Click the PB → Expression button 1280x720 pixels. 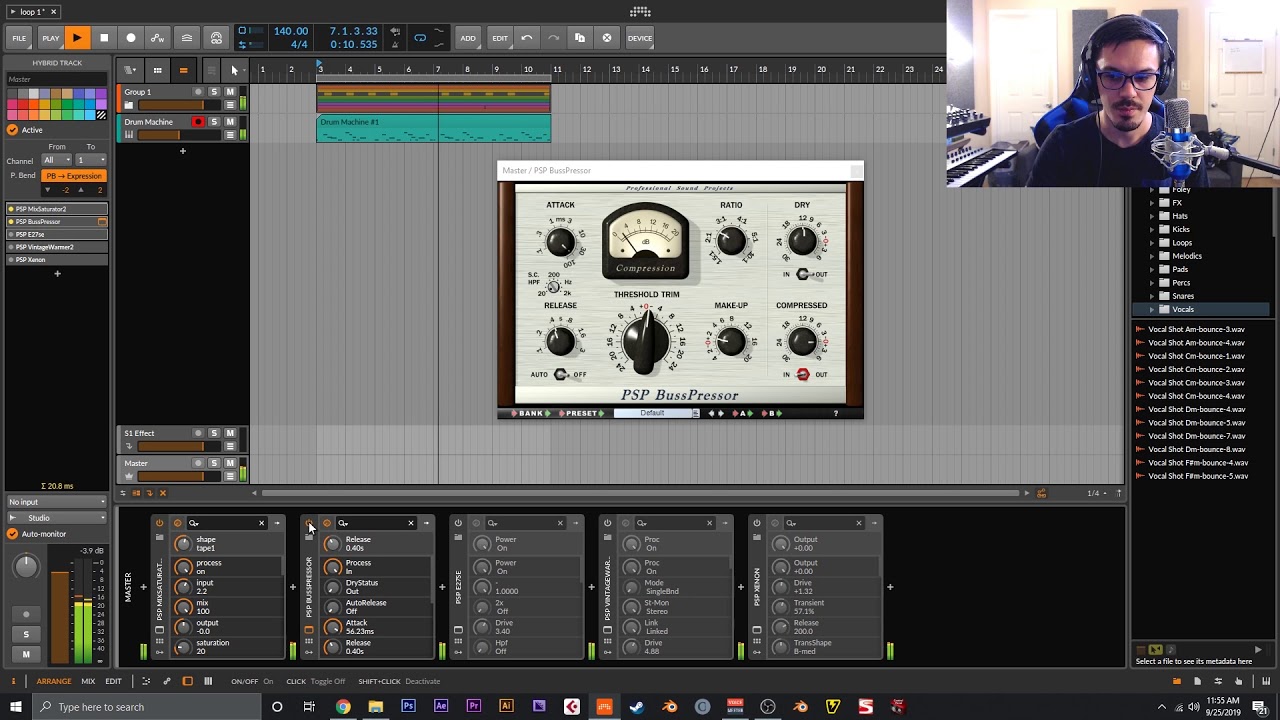coord(73,176)
